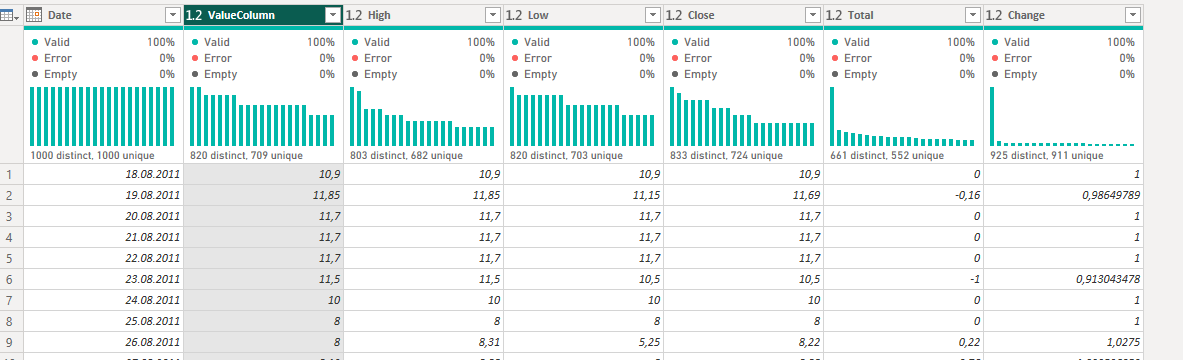Click the Low column 1.2 type icon
Image resolution: width=1183 pixels, height=360 pixels.
515,15
